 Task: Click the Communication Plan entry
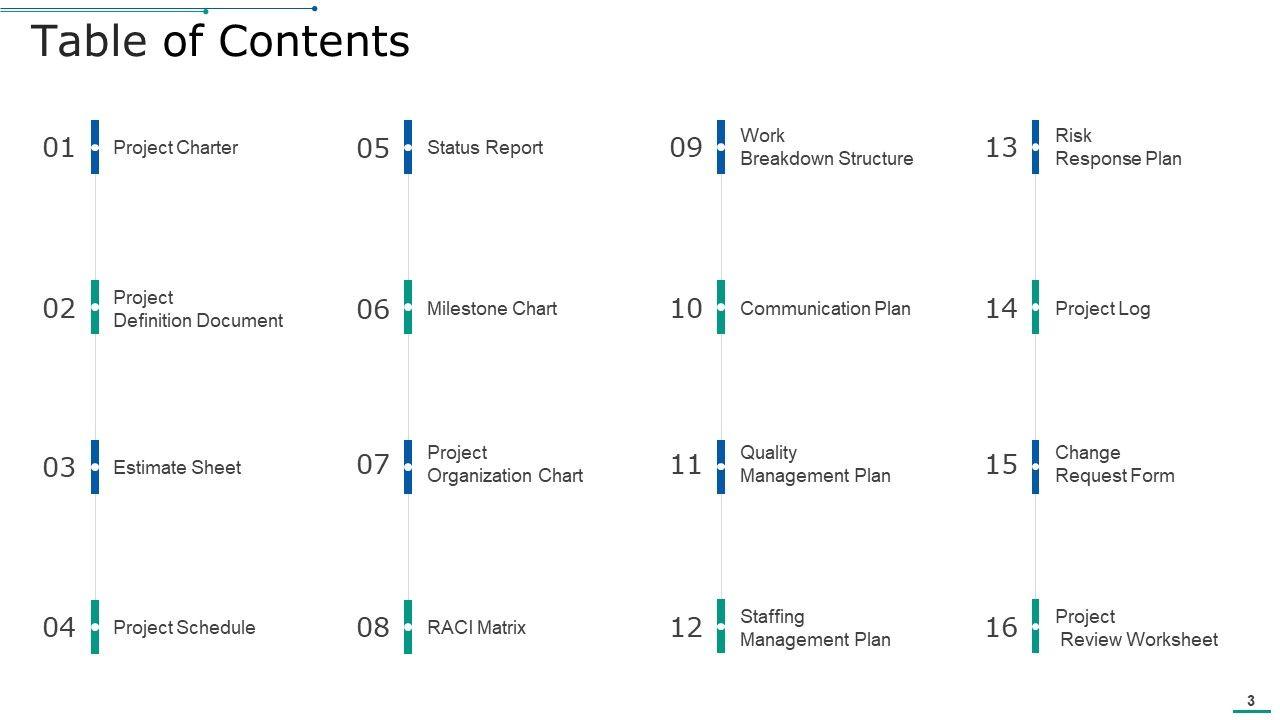pos(825,309)
